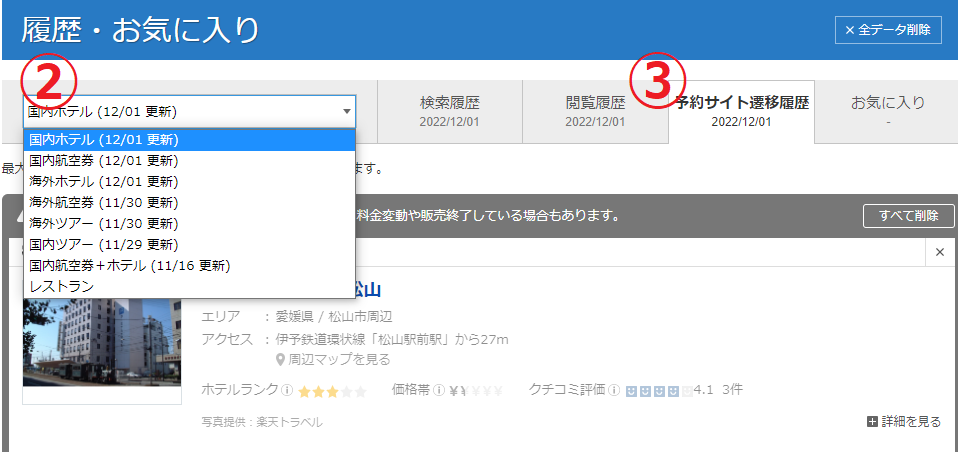Expand hotel details via 詳細を見る

[904, 422]
